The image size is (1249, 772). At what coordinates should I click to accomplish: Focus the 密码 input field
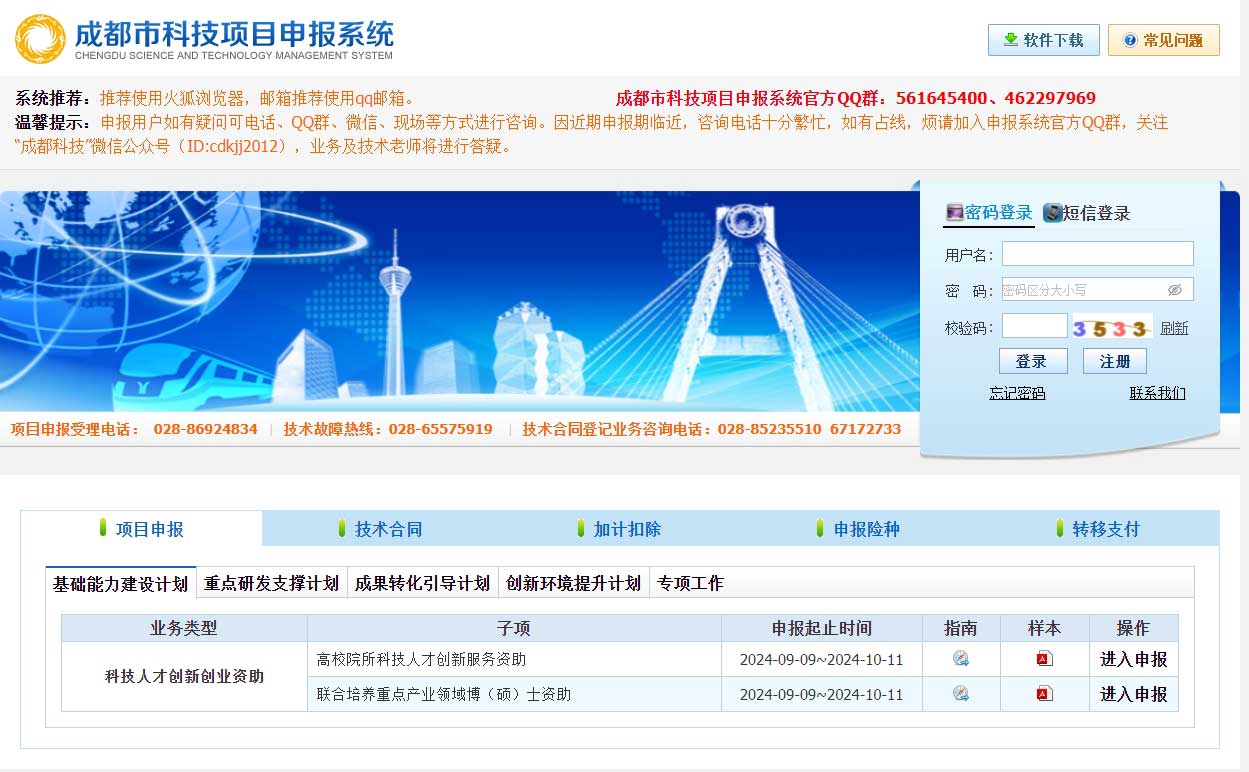(1097, 290)
